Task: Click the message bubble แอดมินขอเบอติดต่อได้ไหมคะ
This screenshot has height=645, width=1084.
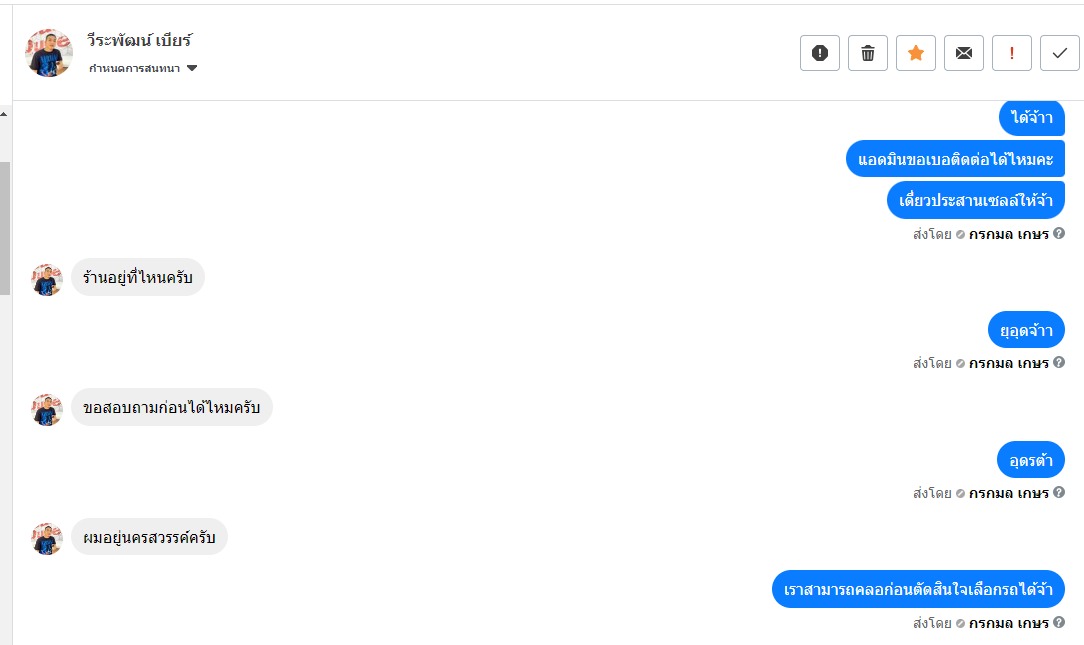Action: pos(955,159)
